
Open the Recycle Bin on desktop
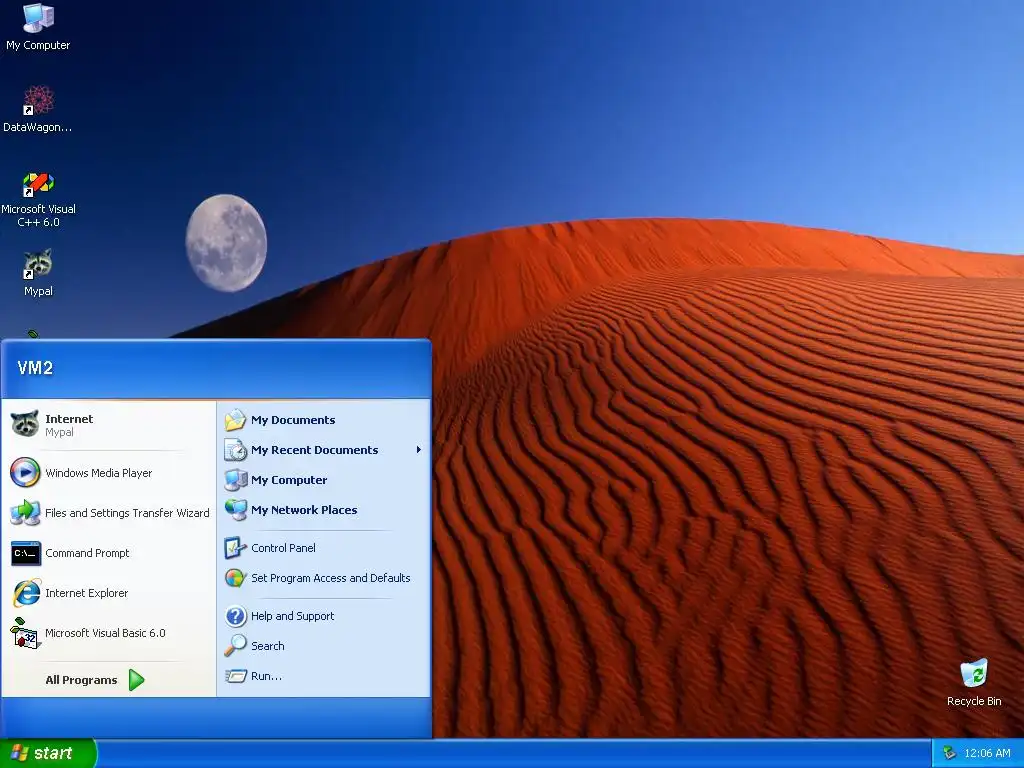click(x=974, y=682)
